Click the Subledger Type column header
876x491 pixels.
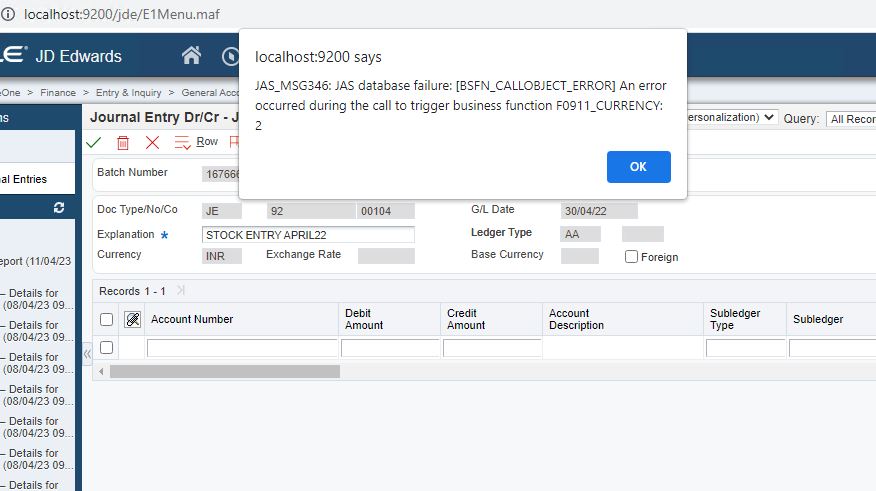pos(735,319)
